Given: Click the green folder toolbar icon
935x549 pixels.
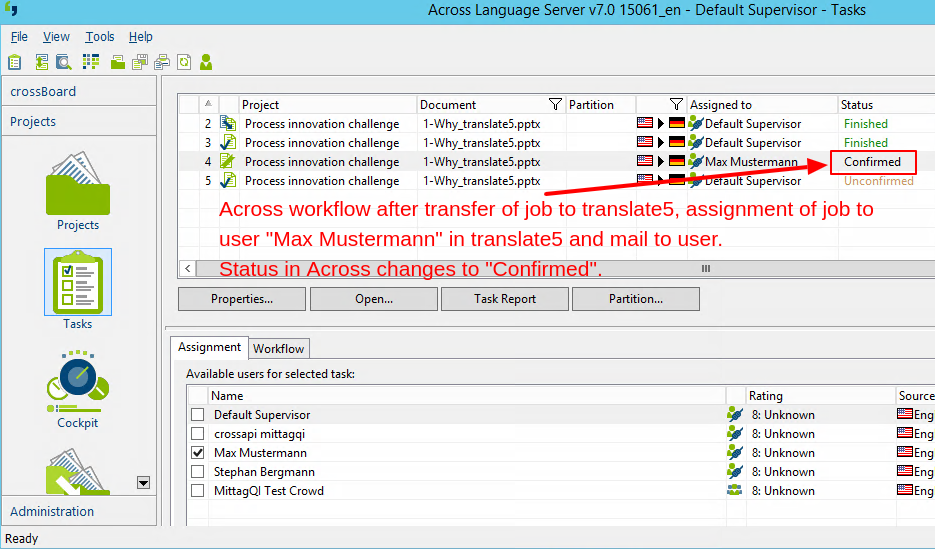Looking at the screenshot, I should click(x=117, y=62).
